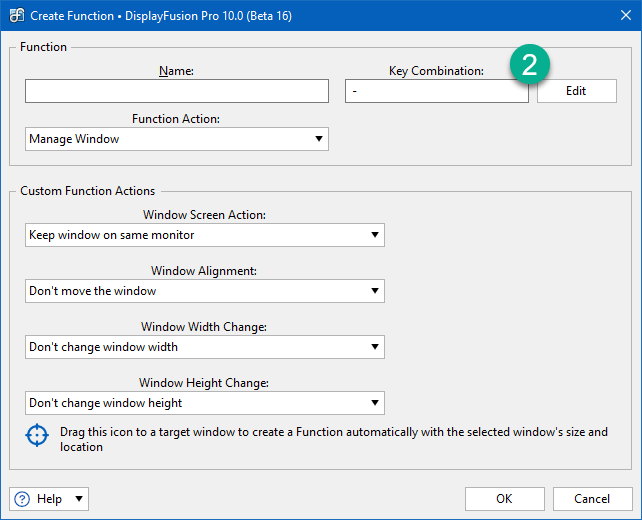Viewport: 642px width, 520px height.
Task: Expand the Window Alignment combo box
Action: coord(205,291)
